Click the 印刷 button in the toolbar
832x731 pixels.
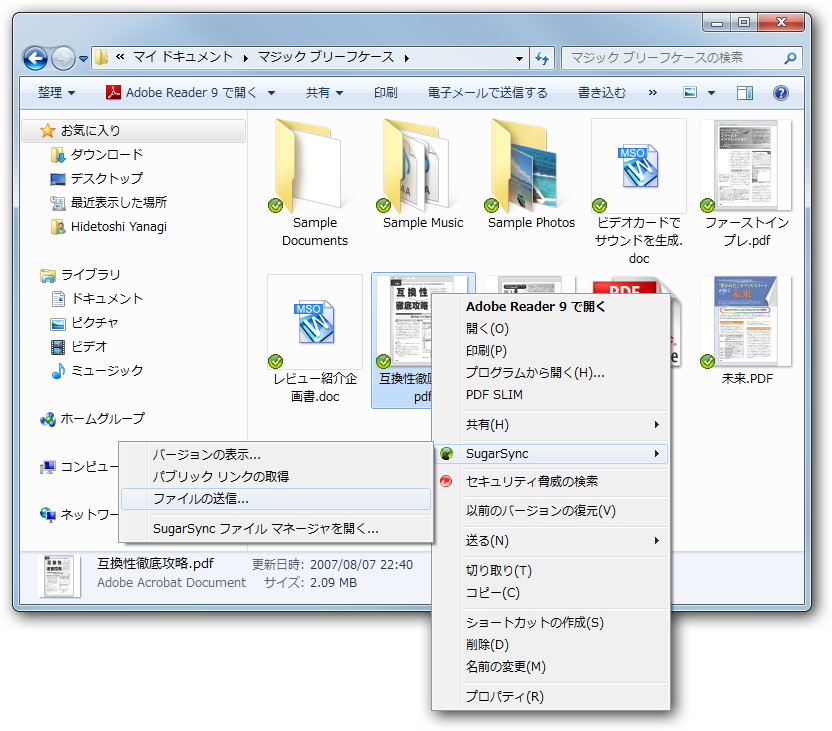pos(384,92)
